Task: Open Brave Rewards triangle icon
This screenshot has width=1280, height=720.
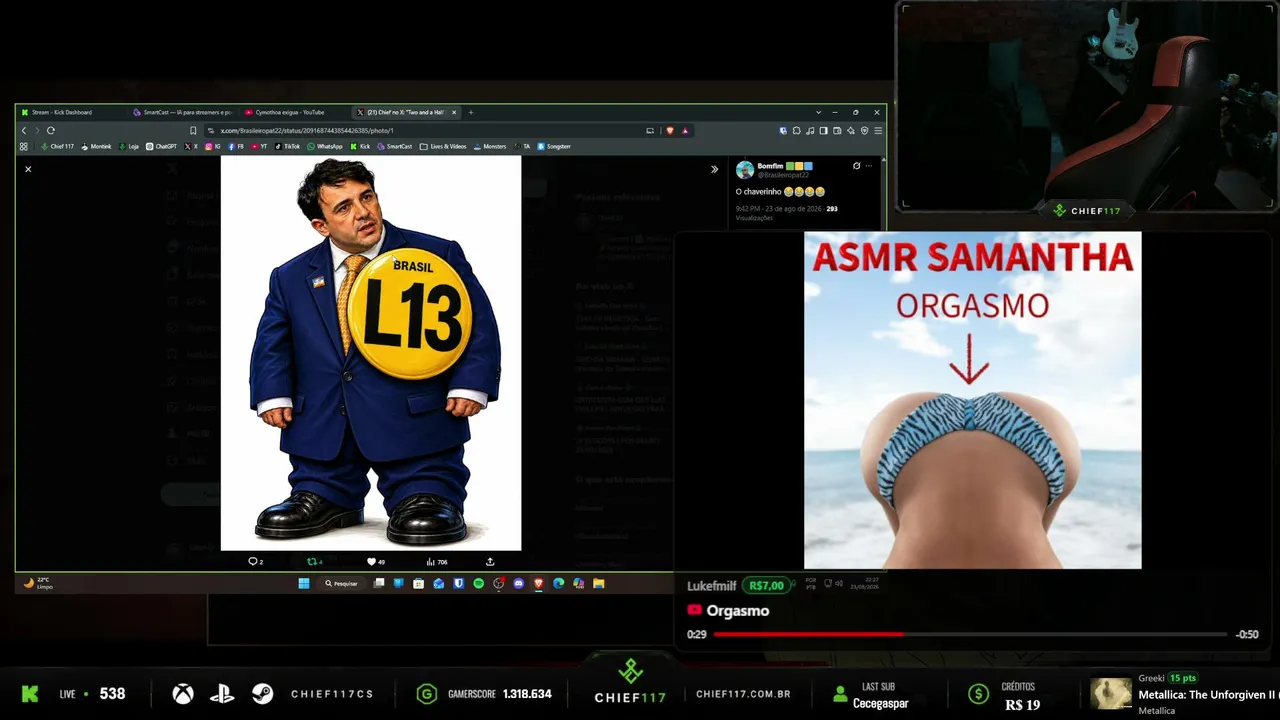Action: click(x=685, y=130)
